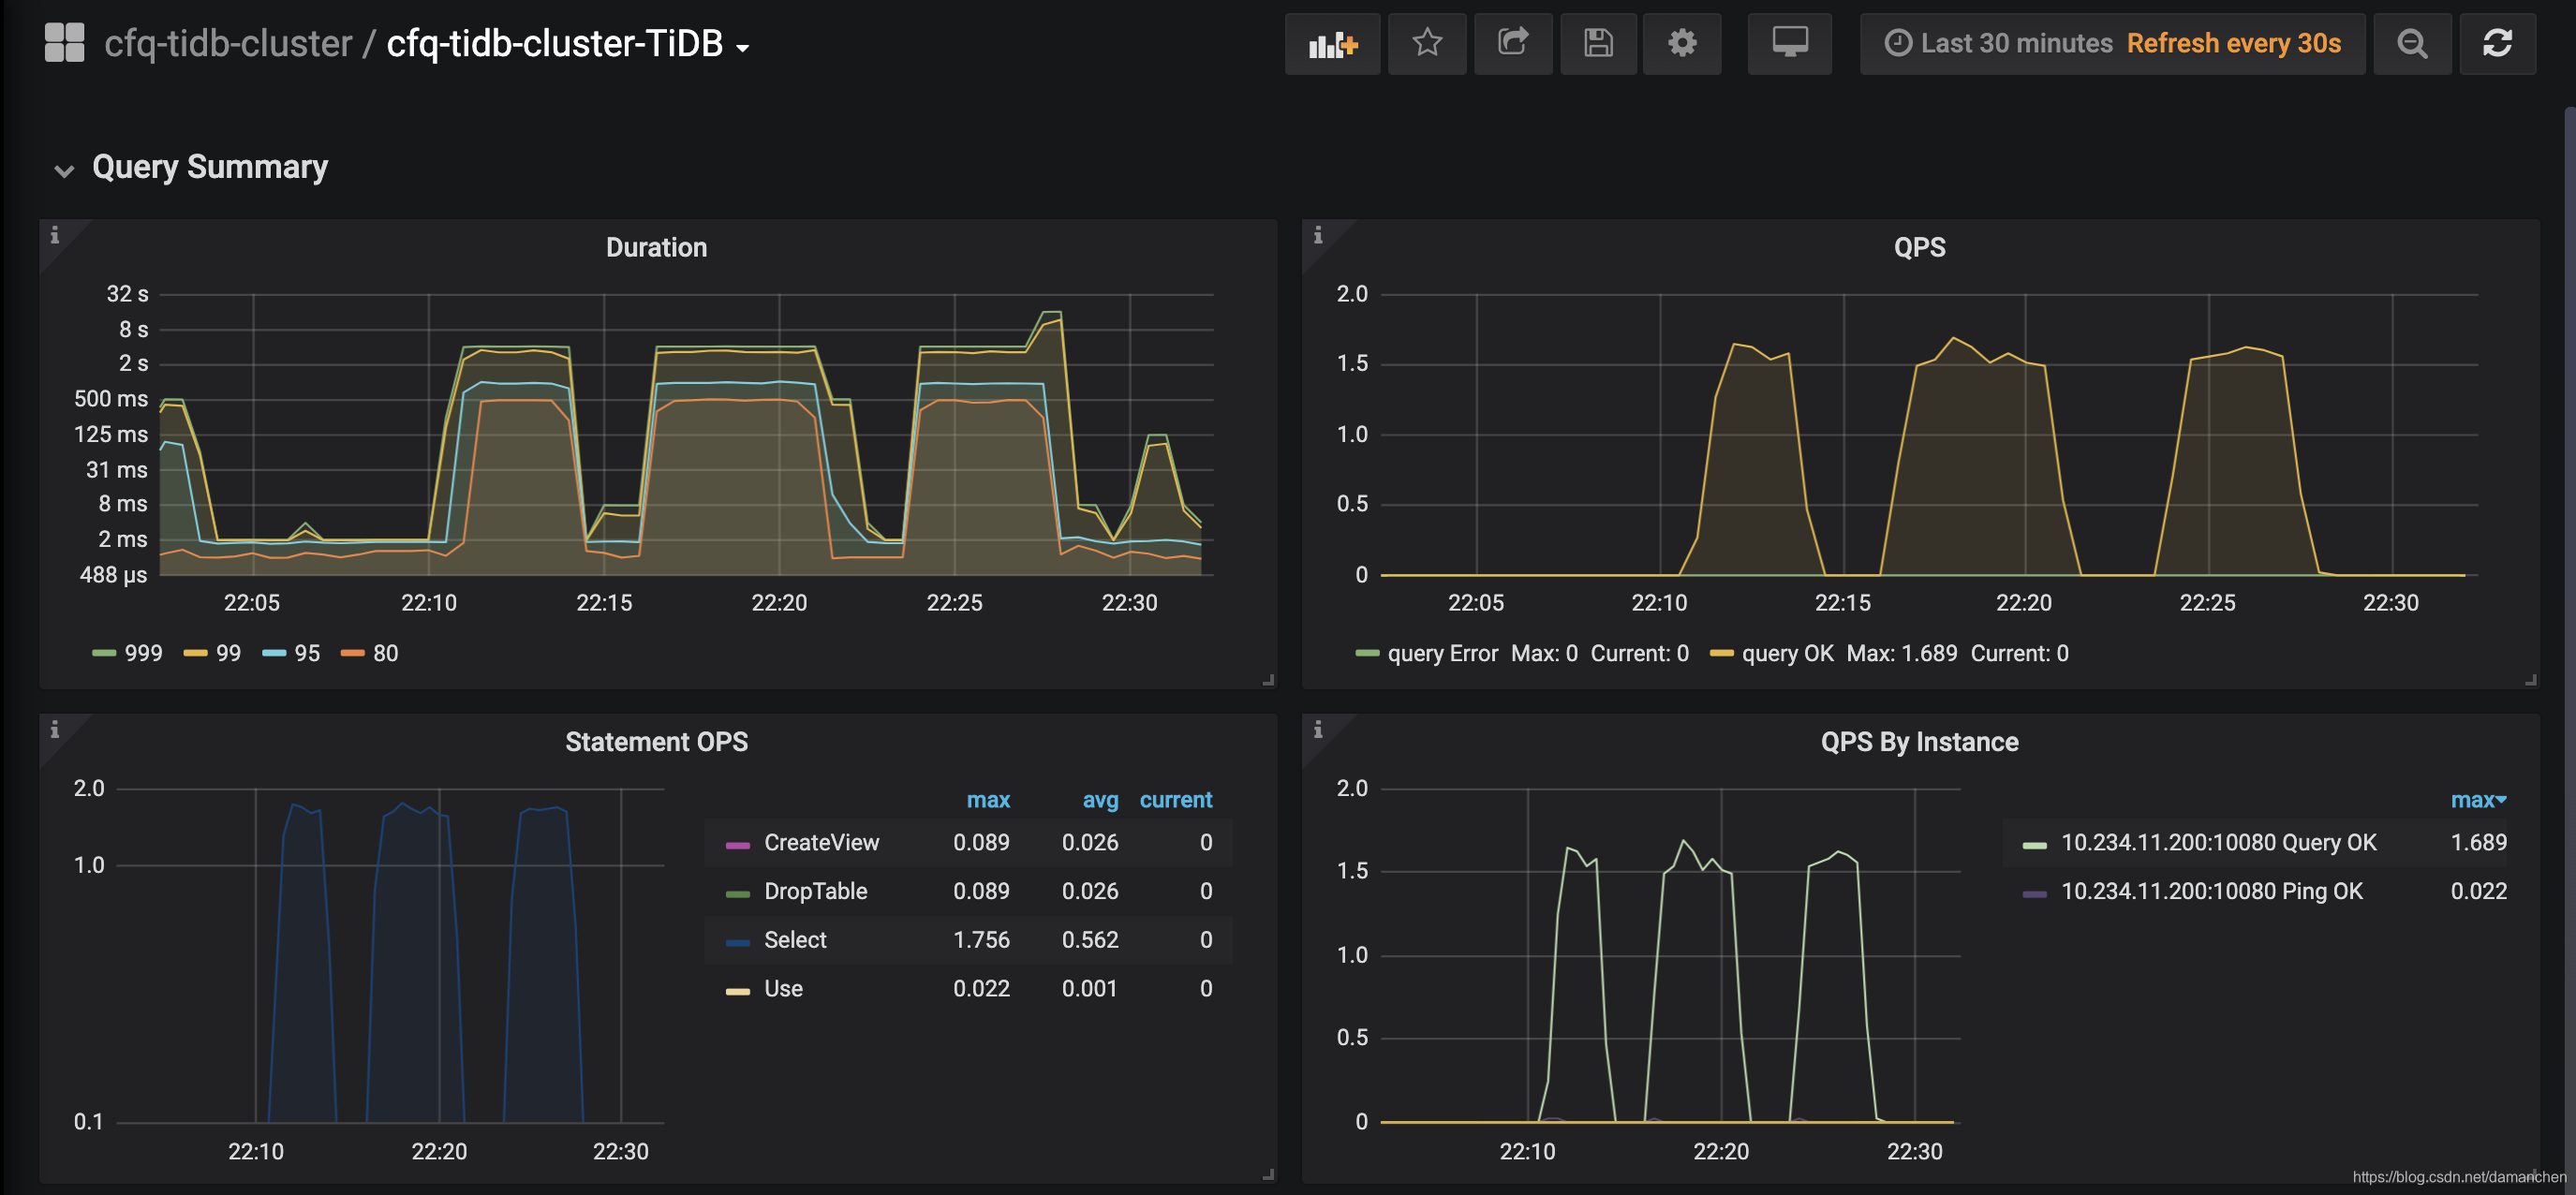The width and height of the screenshot is (2576, 1195).
Task: Open the Share dashboard icon
Action: (1512, 43)
